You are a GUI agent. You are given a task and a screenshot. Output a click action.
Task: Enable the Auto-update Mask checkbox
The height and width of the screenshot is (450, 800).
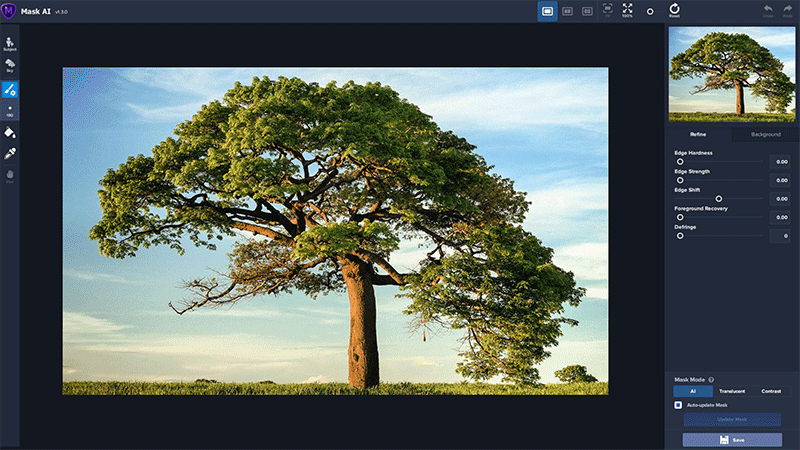pyautogui.click(x=678, y=405)
